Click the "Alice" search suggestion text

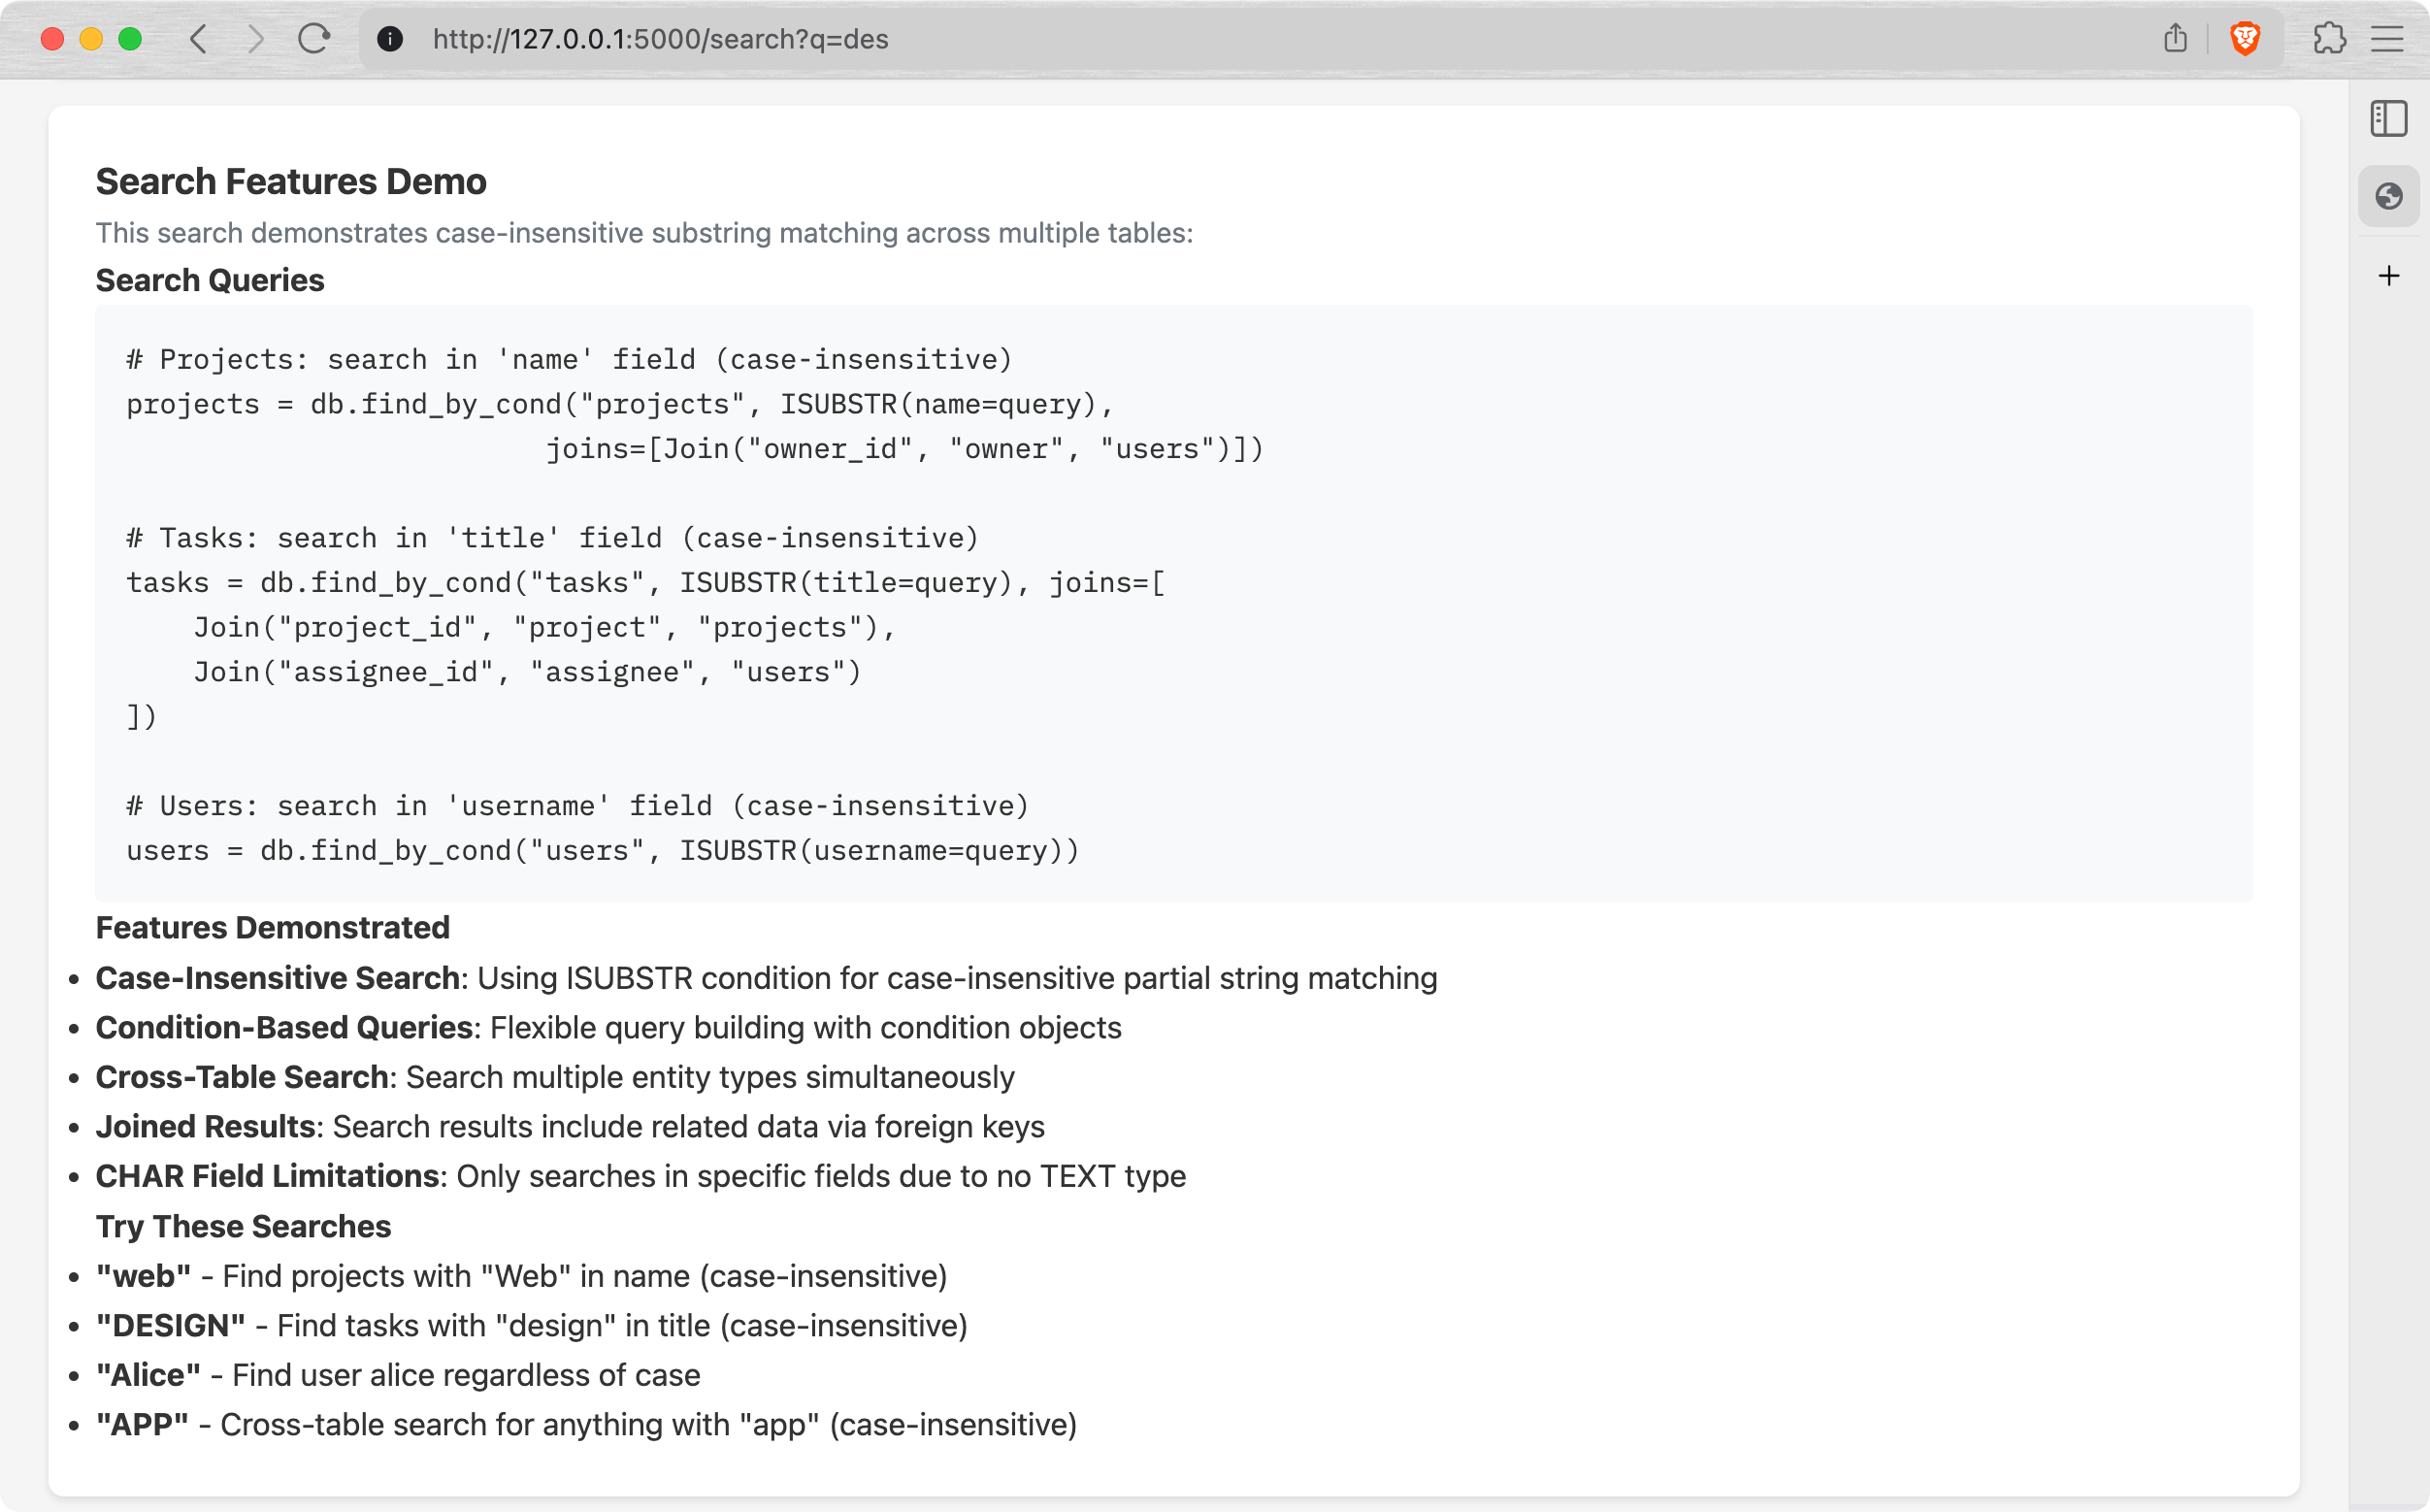[148, 1375]
